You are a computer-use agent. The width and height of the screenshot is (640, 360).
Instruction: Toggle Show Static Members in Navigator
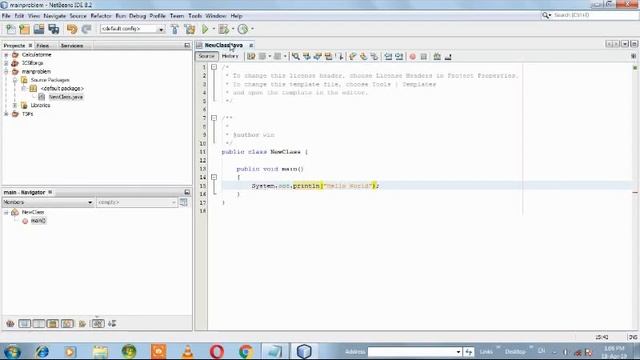[39, 324]
